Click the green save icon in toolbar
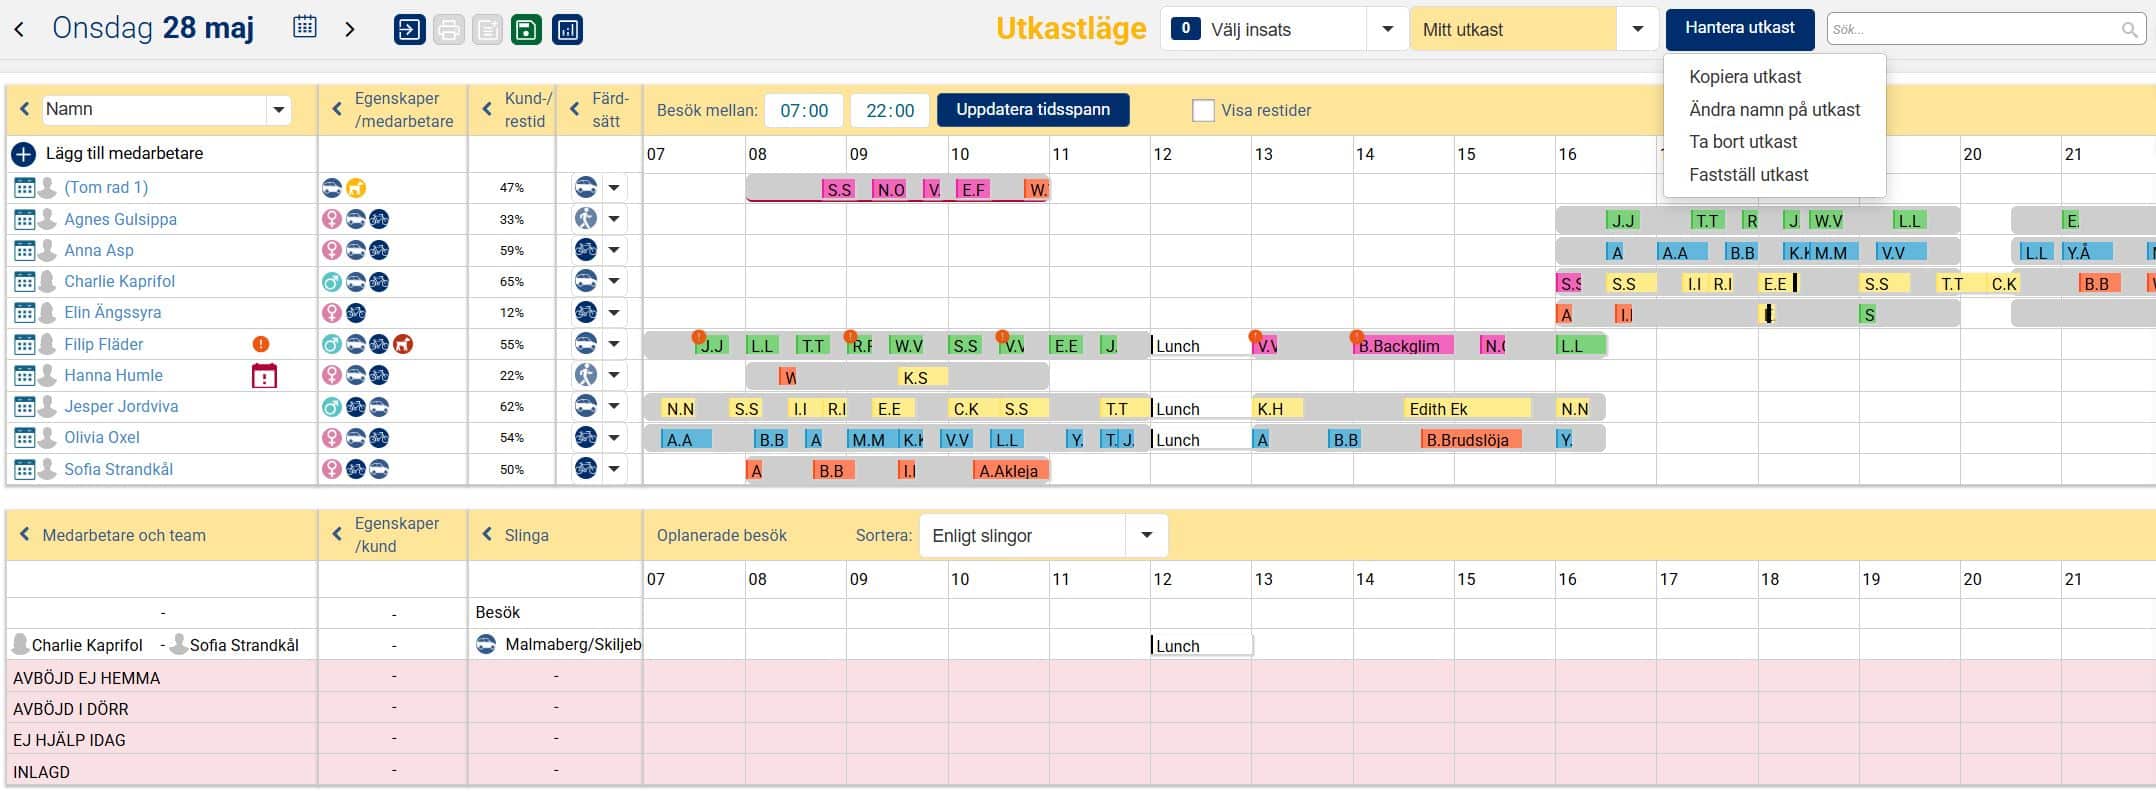This screenshot has width=2156, height=795. click(x=526, y=30)
